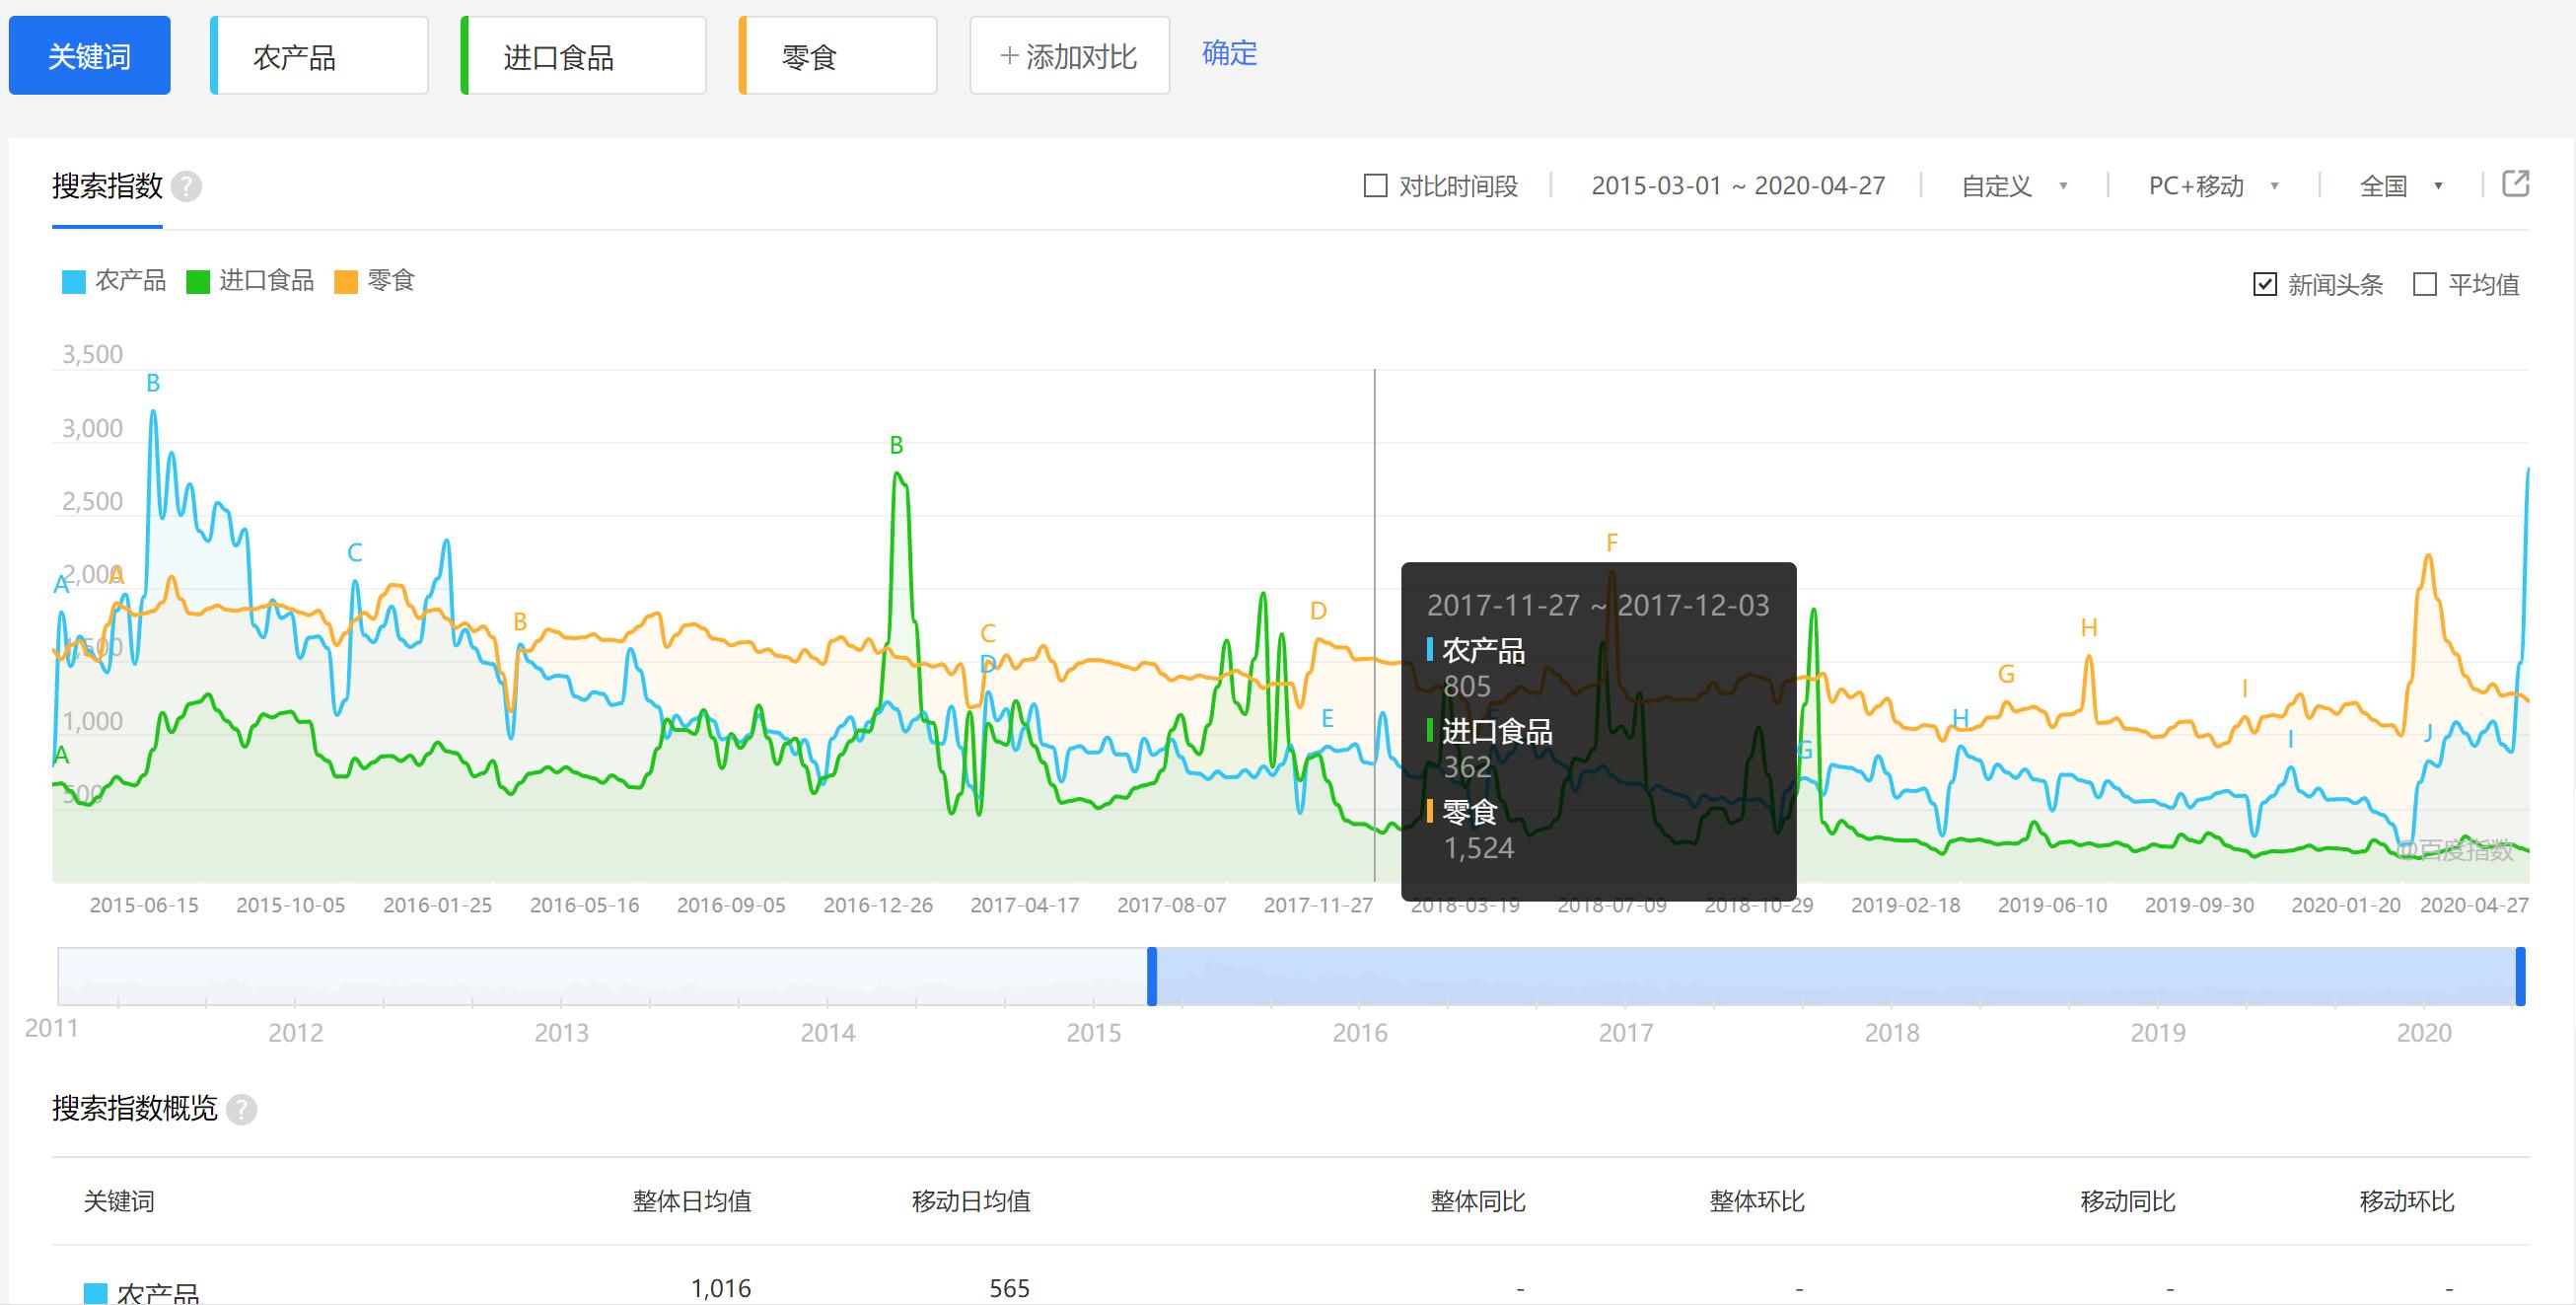This screenshot has width=2576, height=1305.
Task: Toggle the 农产品 blue legend swatch
Action: click(x=74, y=282)
